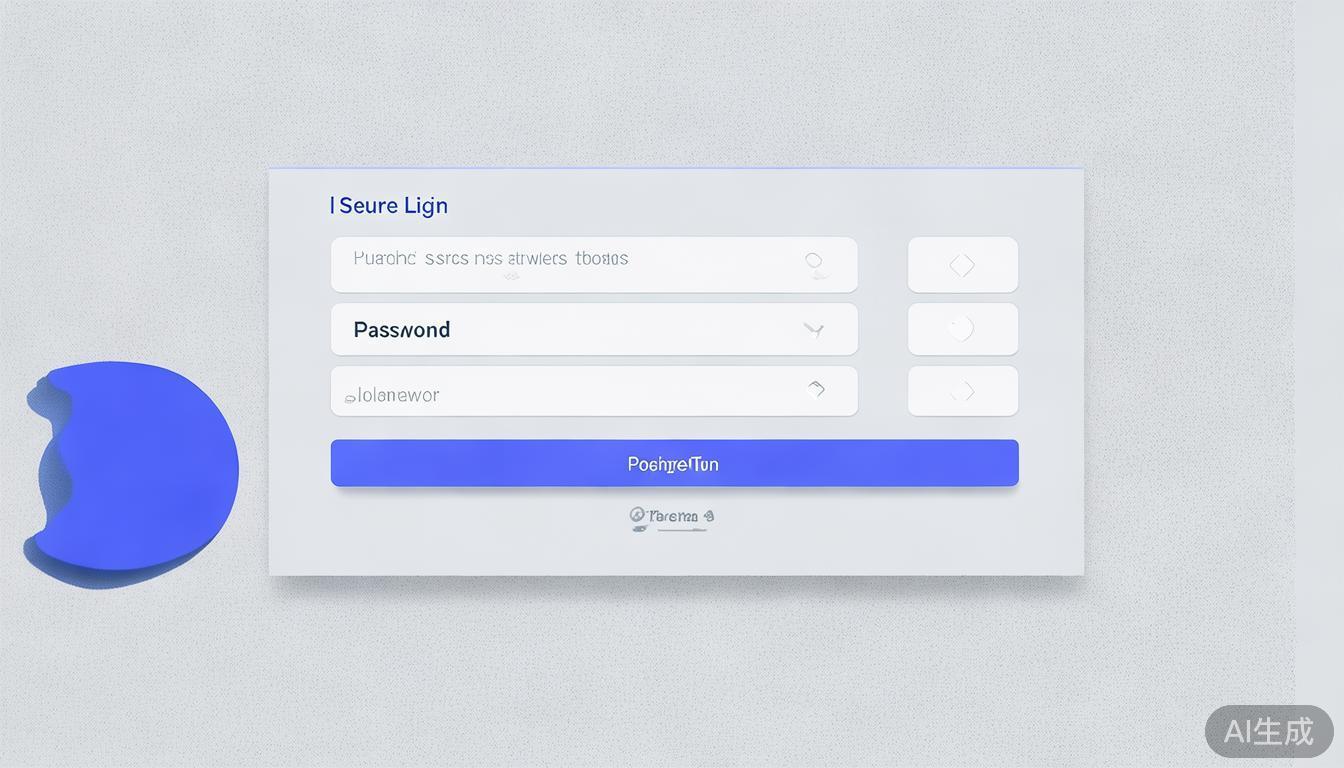This screenshot has width=1344, height=768.
Task: Click the icon inside the lolanewor field
Action: click(816, 389)
